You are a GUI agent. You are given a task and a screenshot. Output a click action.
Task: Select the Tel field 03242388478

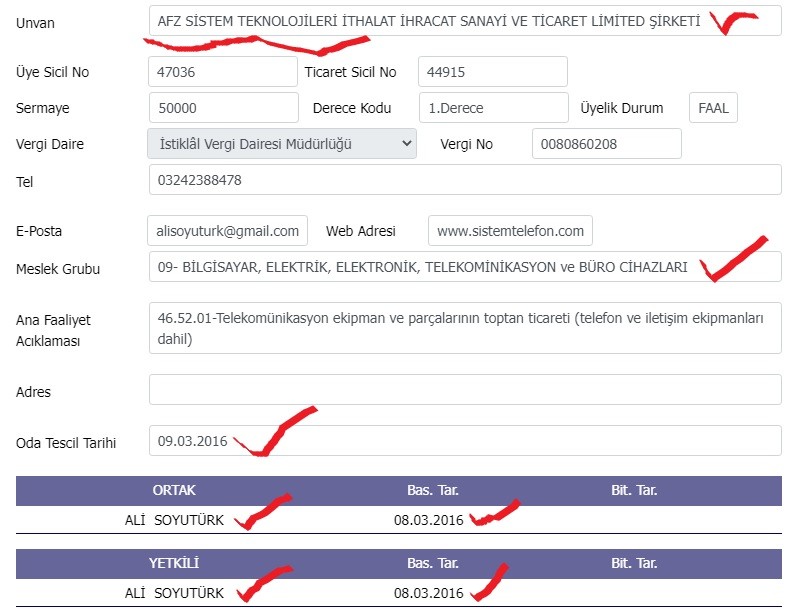(465, 180)
